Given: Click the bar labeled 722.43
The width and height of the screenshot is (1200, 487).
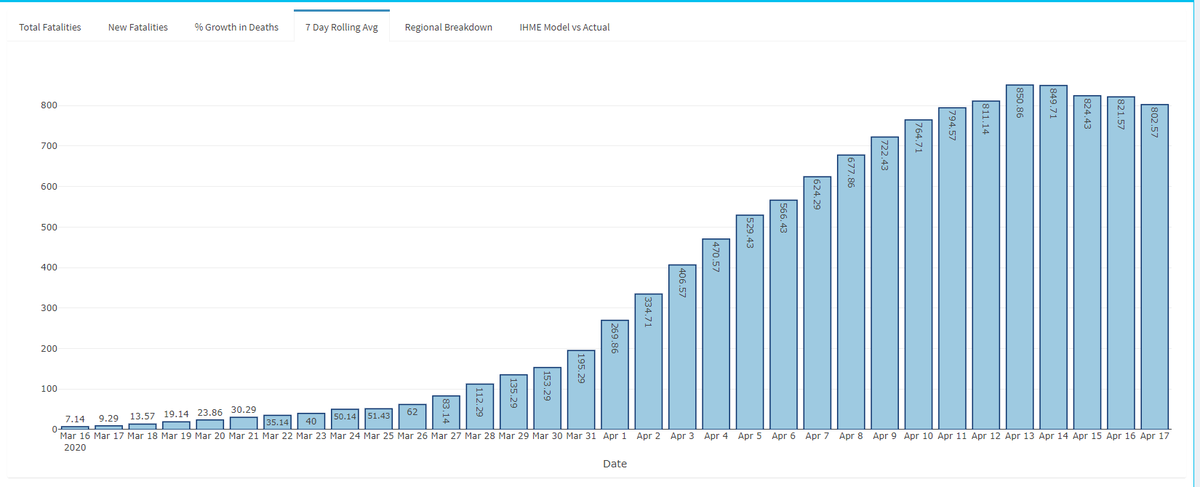Looking at the screenshot, I should pyautogui.click(x=885, y=283).
